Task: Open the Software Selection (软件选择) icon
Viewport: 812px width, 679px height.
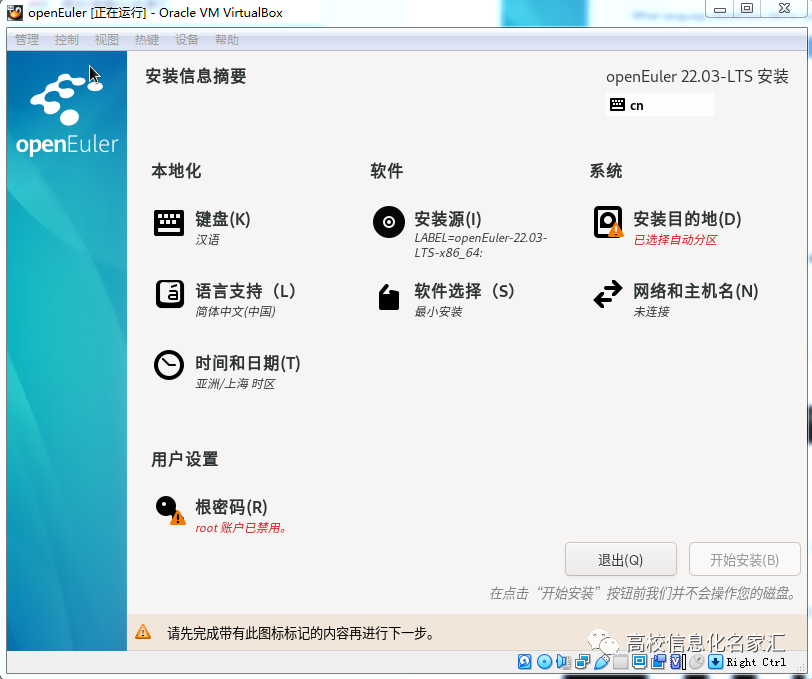Action: pos(388,296)
